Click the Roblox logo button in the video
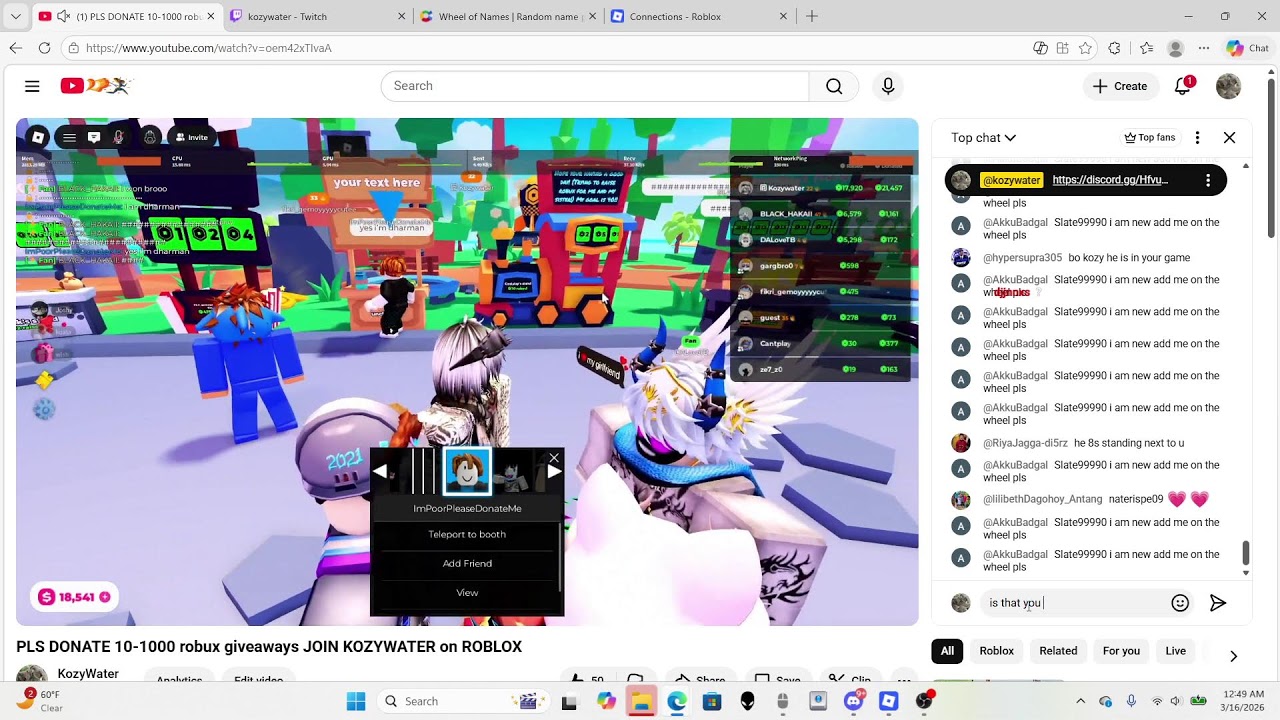The image size is (1280, 720). point(38,137)
